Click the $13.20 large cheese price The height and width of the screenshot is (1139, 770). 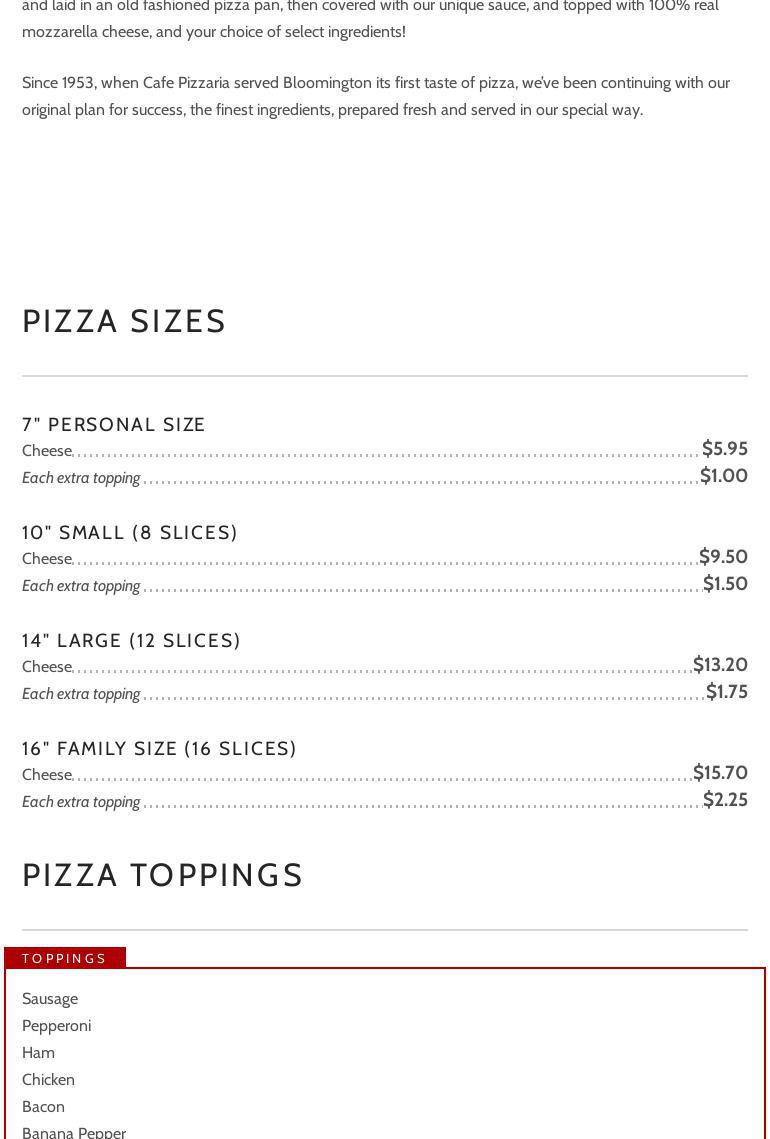tap(720, 665)
